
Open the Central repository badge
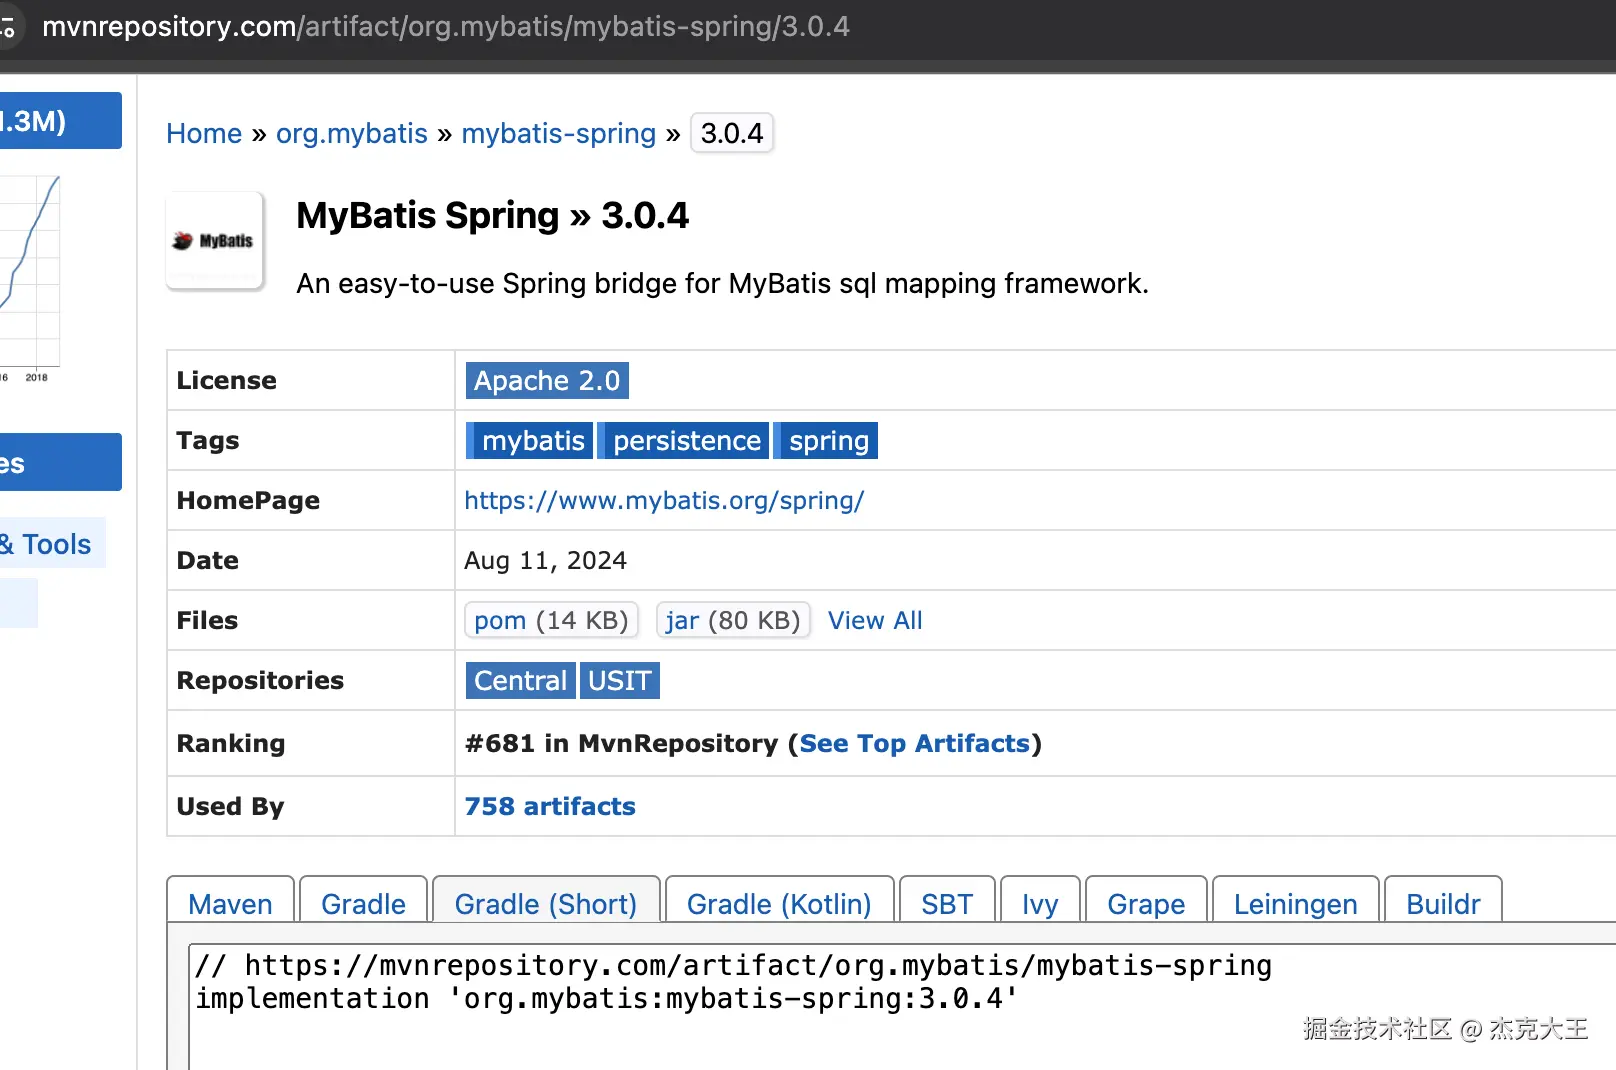coord(520,681)
